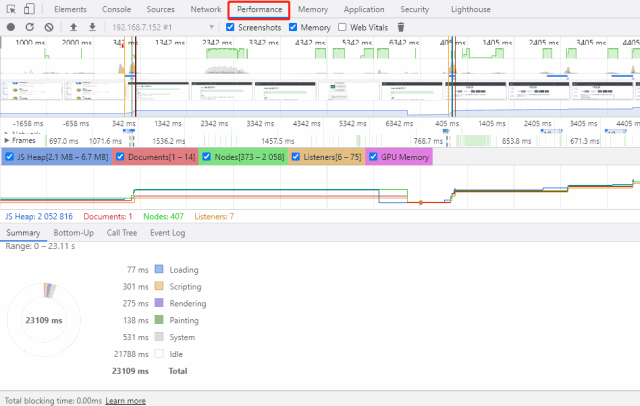Click the trash can collect garbage icon
Screen dimensions: 640x406
401,27
